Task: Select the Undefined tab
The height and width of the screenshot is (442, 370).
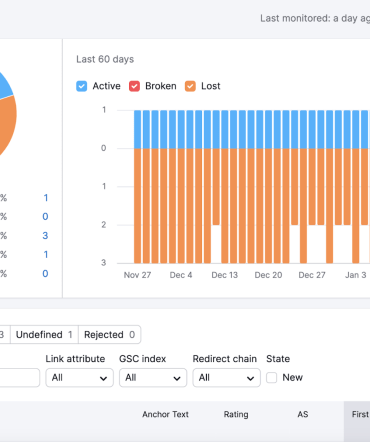Action: coord(44,334)
